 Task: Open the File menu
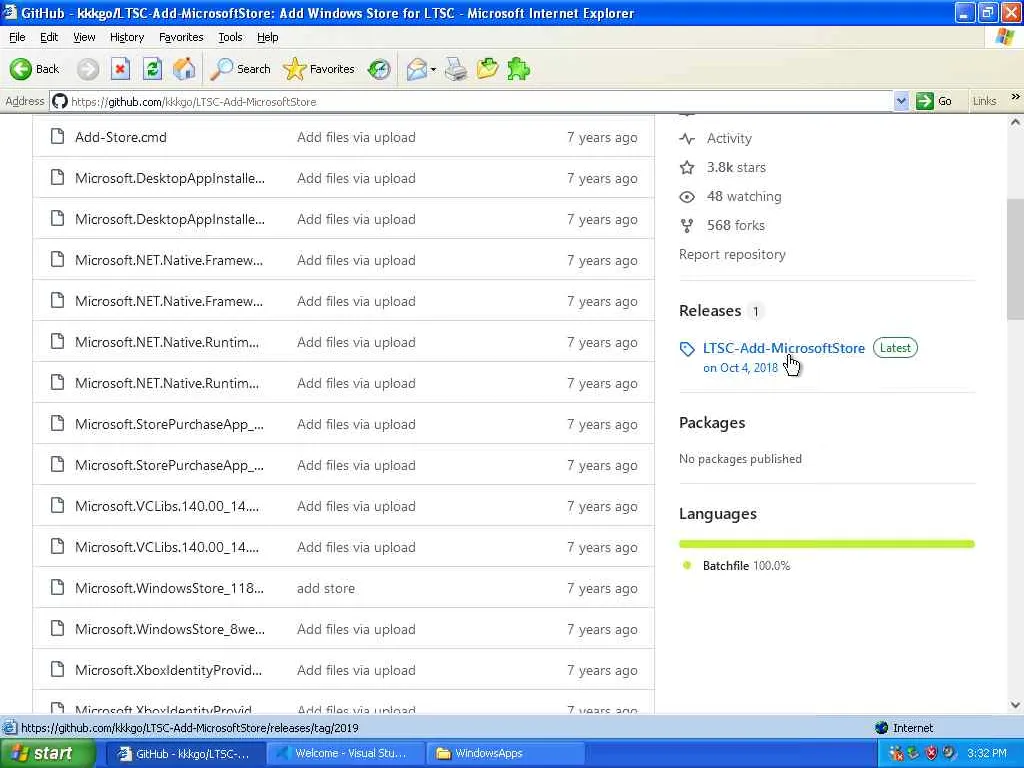(x=17, y=37)
